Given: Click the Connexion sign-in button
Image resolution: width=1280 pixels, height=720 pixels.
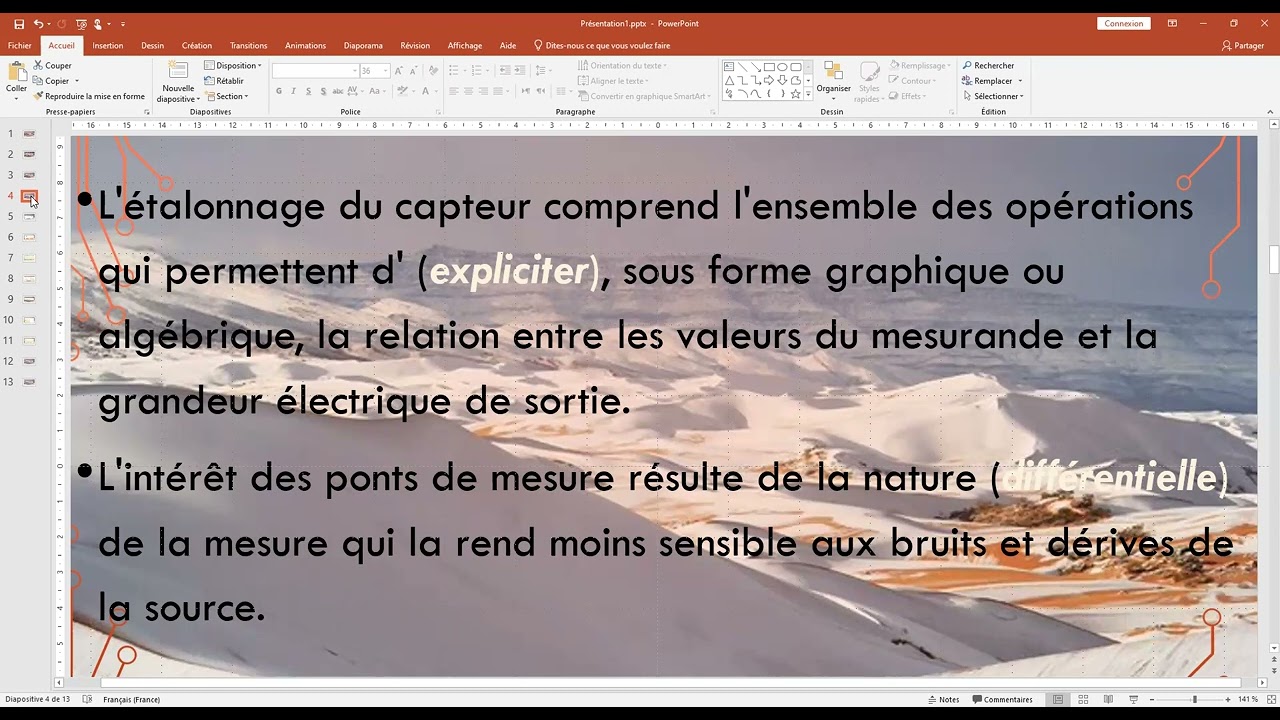Looking at the screenshot, I should click(x=1123, y=23).
